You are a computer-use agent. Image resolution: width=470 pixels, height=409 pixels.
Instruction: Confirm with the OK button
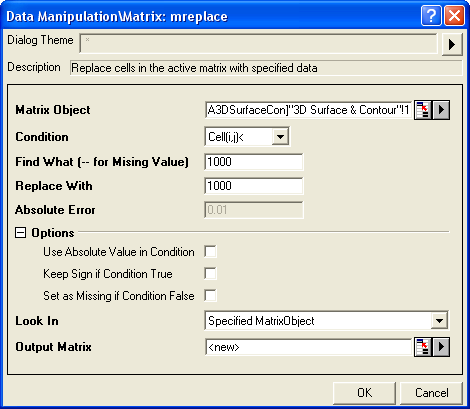point(364,393)
